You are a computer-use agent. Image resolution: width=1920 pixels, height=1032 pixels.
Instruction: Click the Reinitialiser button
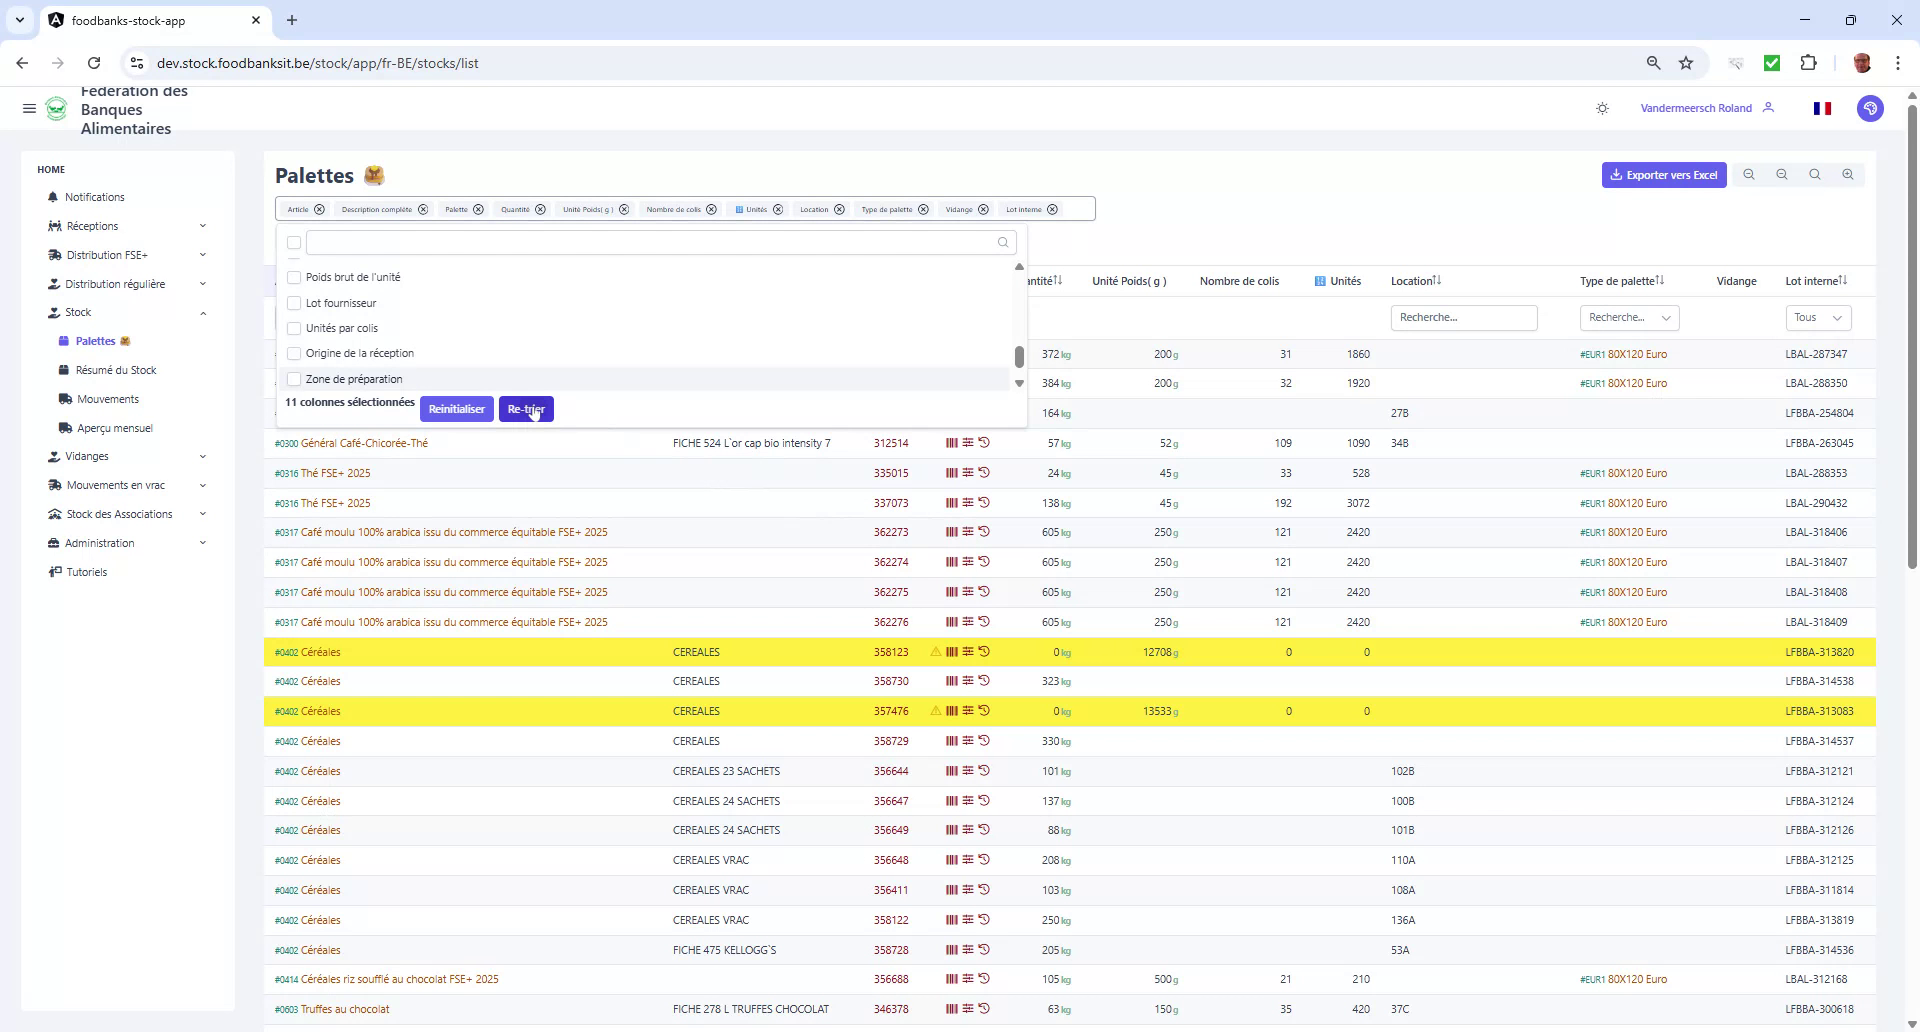pyautogui.click(x=456, y=408)
